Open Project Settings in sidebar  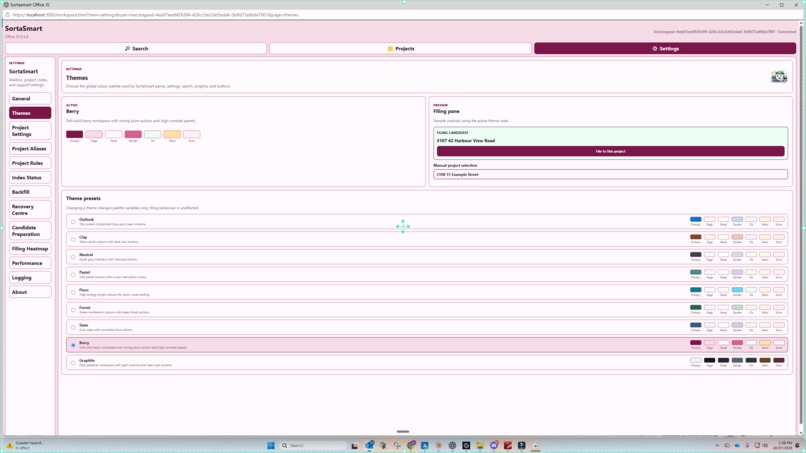point(30,131)
